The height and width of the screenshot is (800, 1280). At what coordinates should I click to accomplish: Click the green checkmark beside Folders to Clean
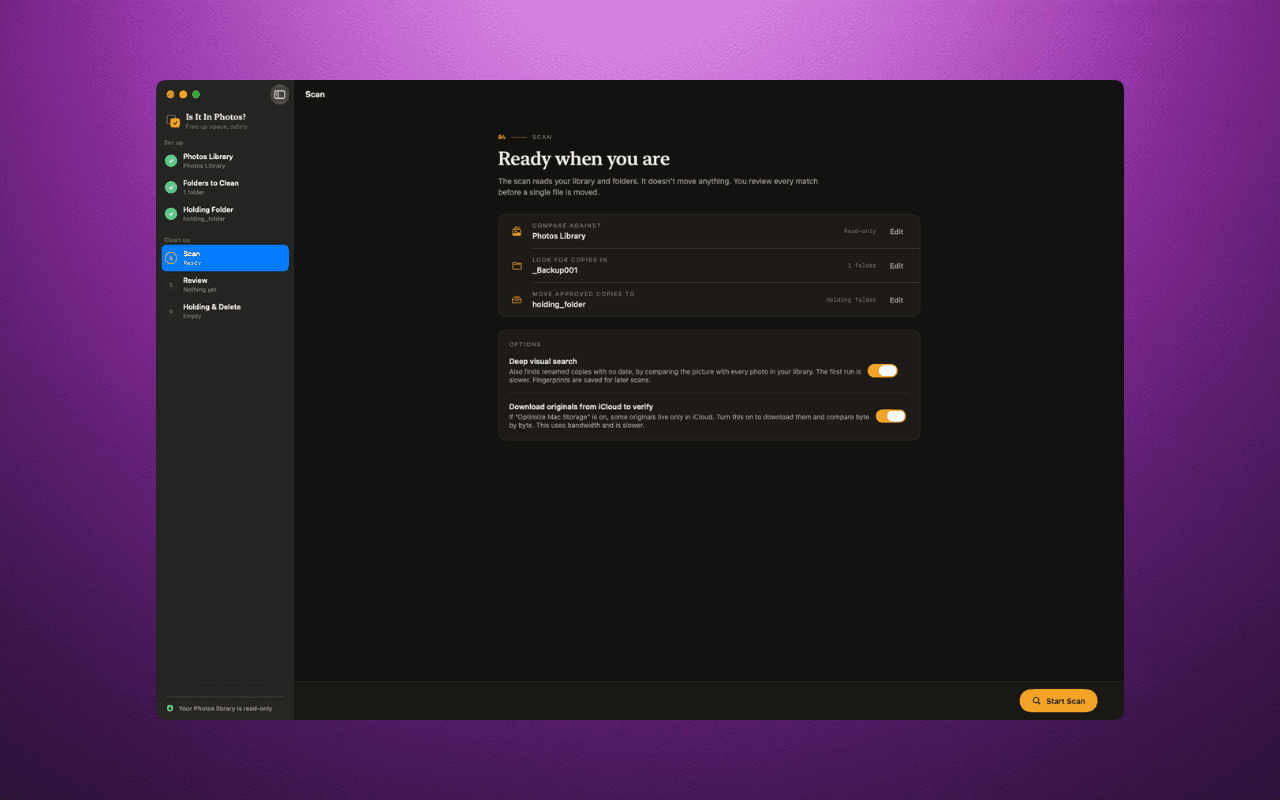pyautogui.click(x=171, y=187)
